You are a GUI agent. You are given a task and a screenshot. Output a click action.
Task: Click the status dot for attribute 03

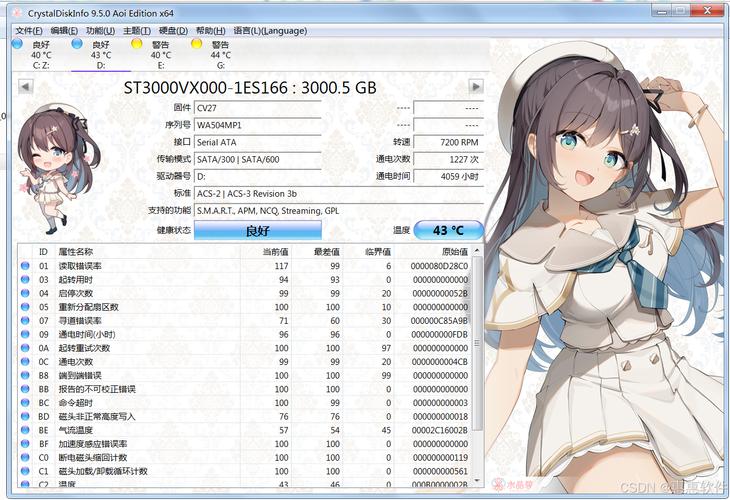(x=25, y=280)
